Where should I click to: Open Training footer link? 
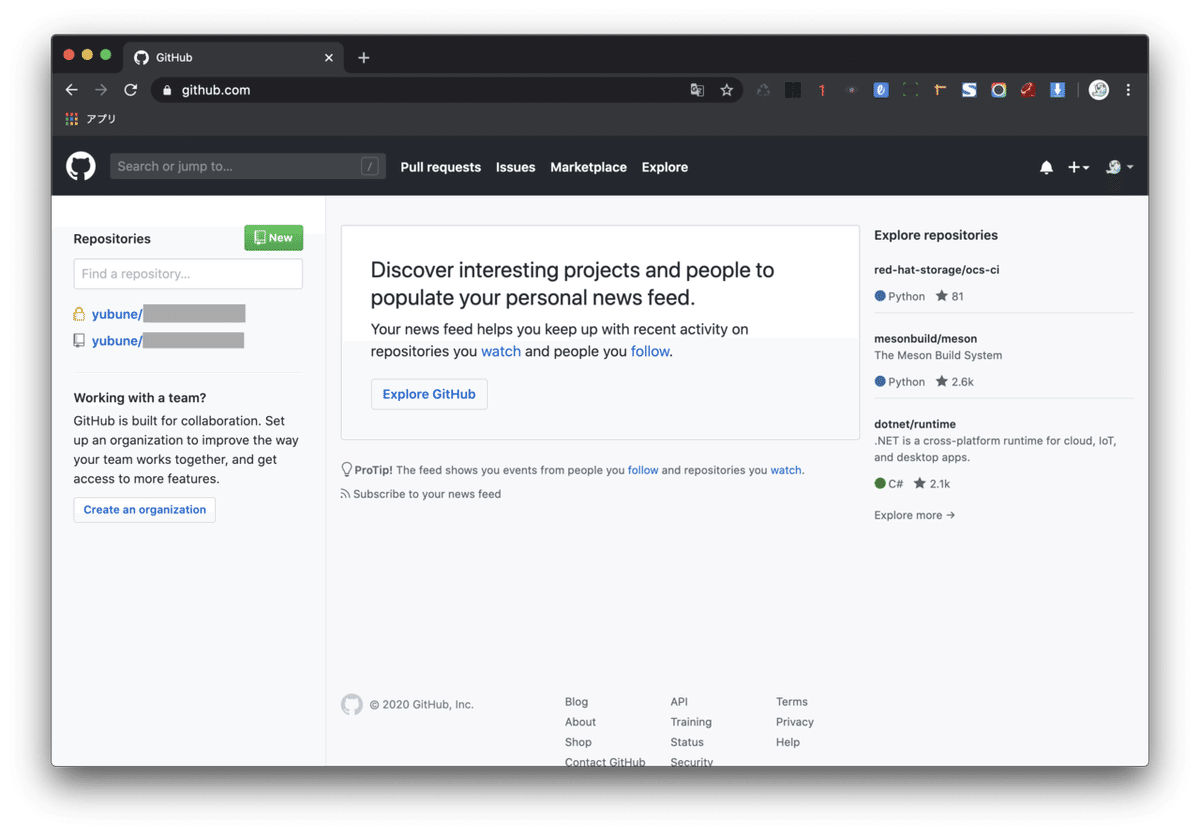[691, 722]
